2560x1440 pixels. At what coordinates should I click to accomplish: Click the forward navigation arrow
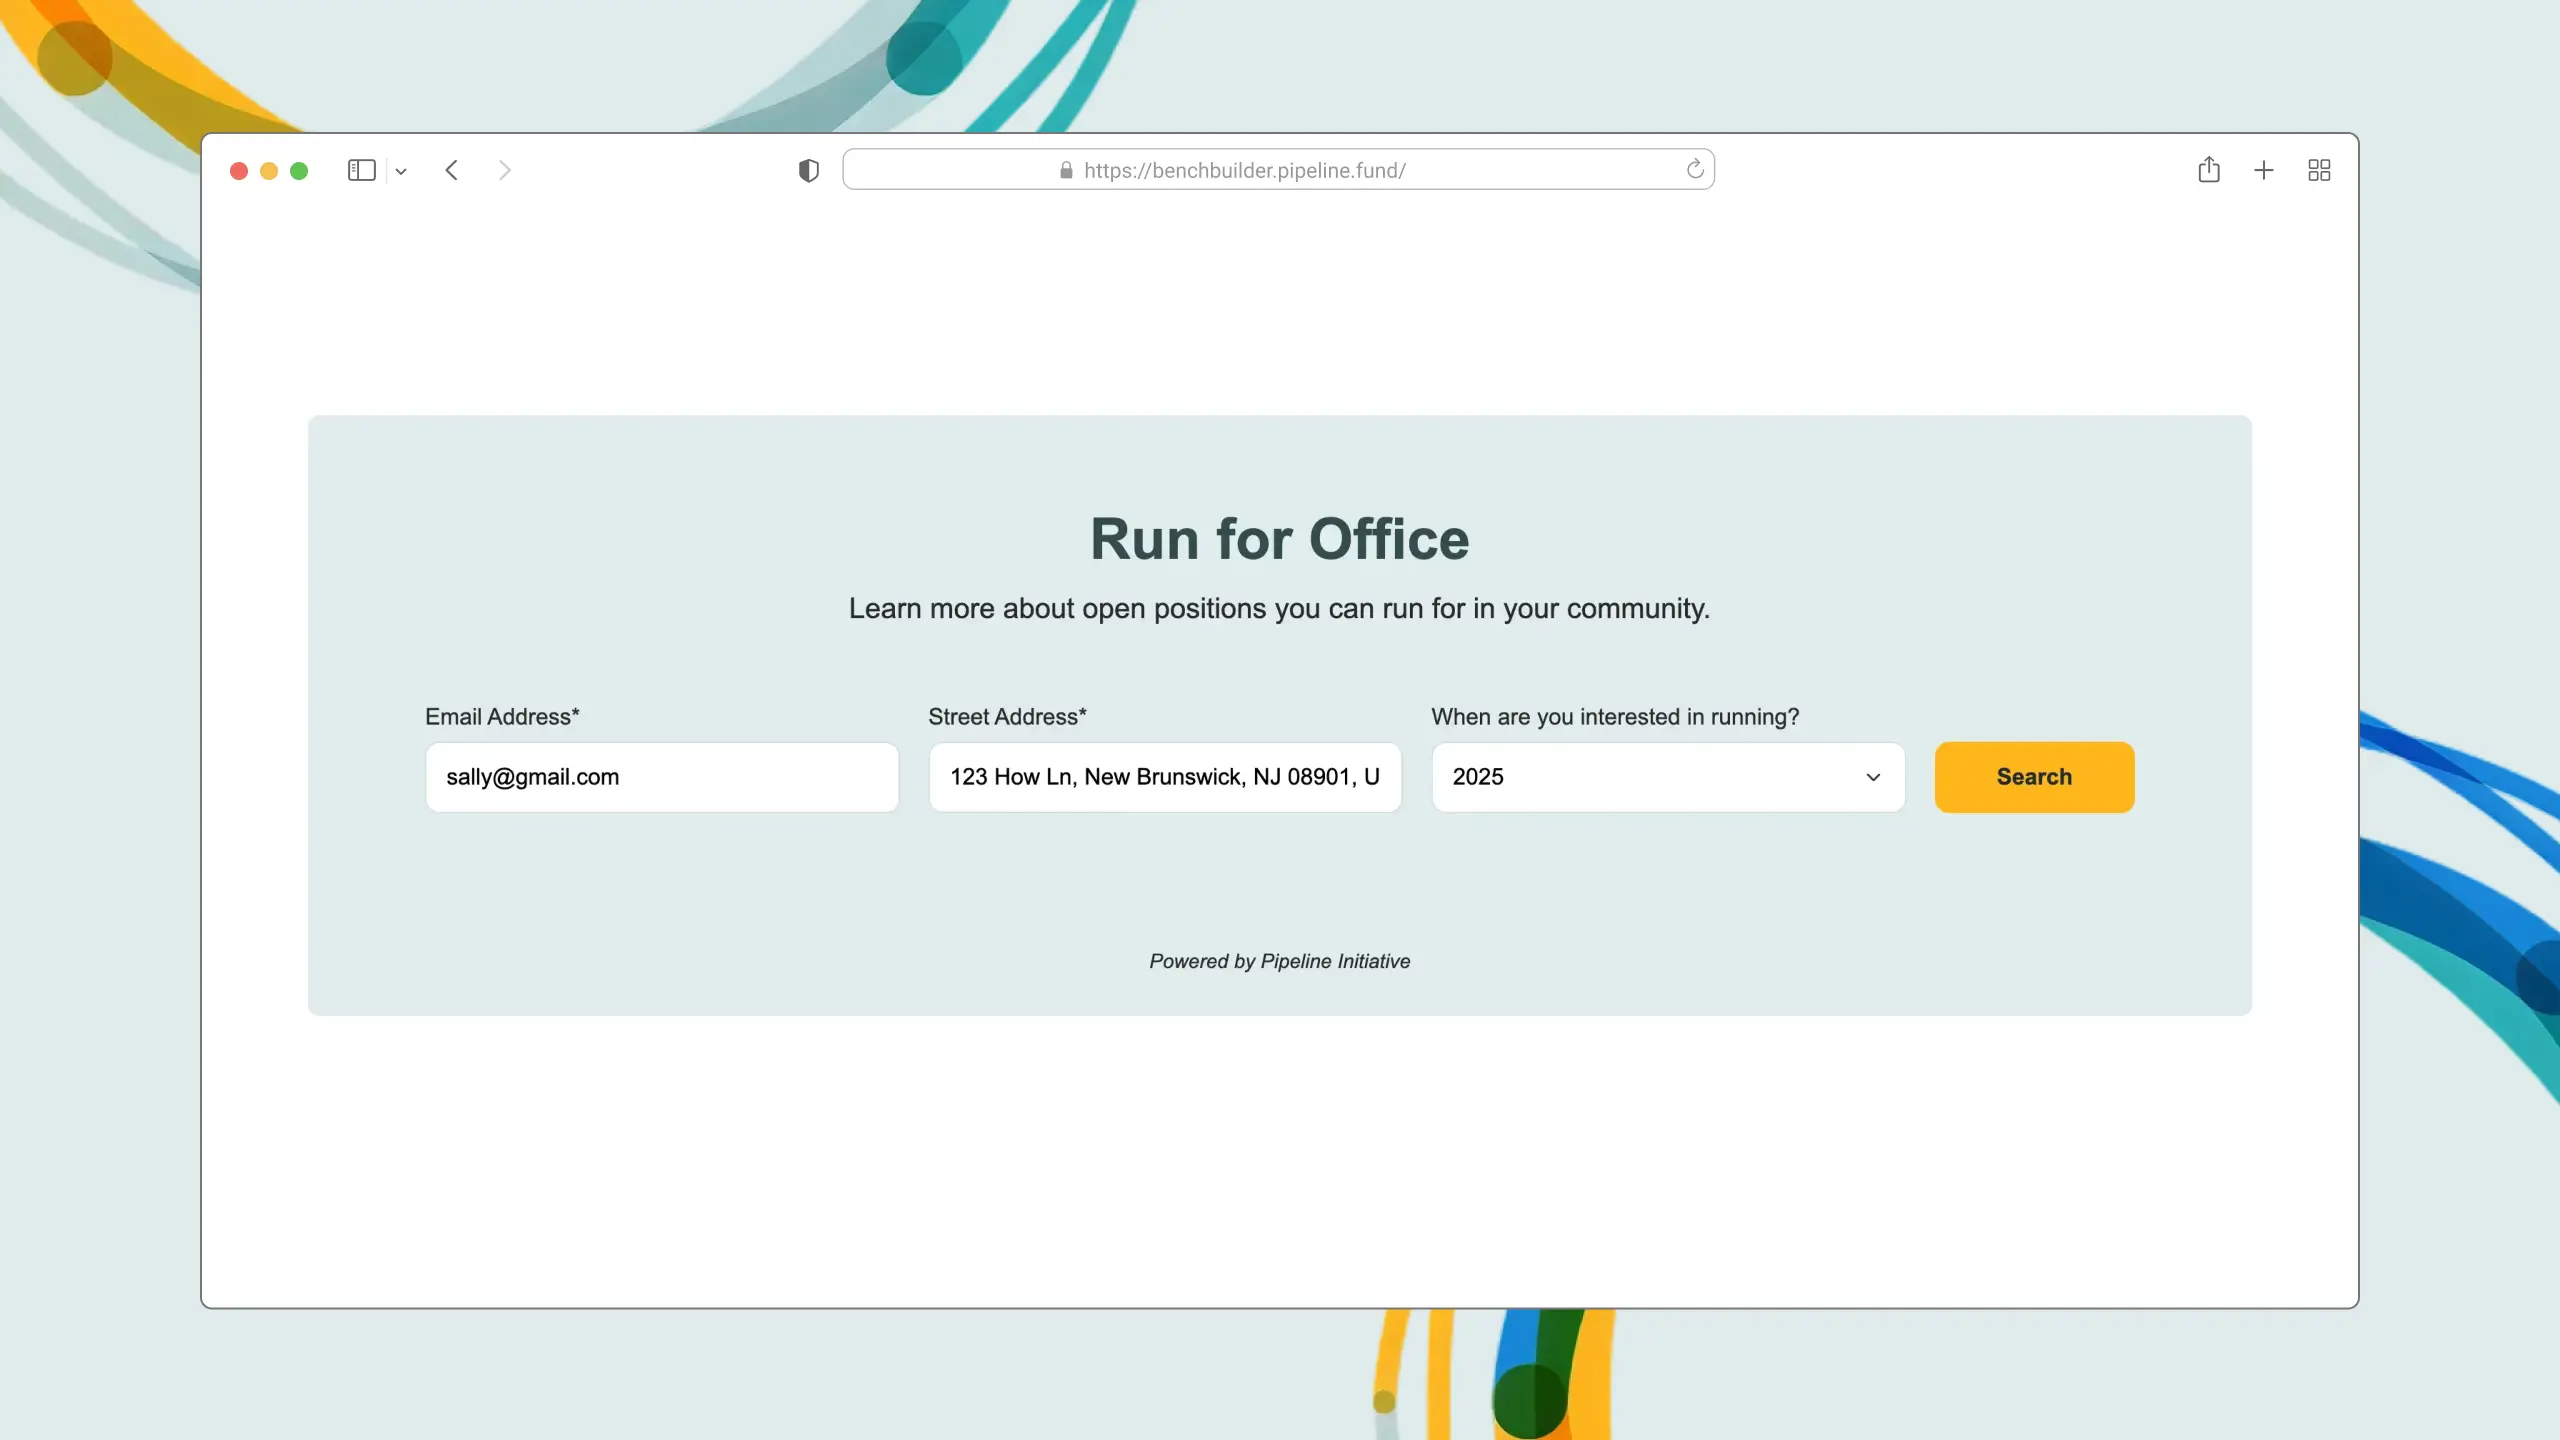pyautogui.click(x=505, y=170)
